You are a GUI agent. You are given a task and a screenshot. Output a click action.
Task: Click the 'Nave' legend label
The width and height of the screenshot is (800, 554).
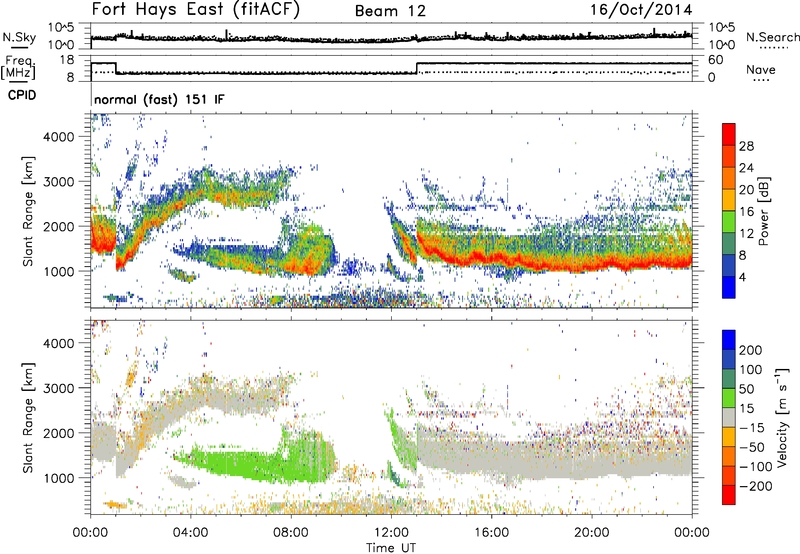(x=761, y=70)
